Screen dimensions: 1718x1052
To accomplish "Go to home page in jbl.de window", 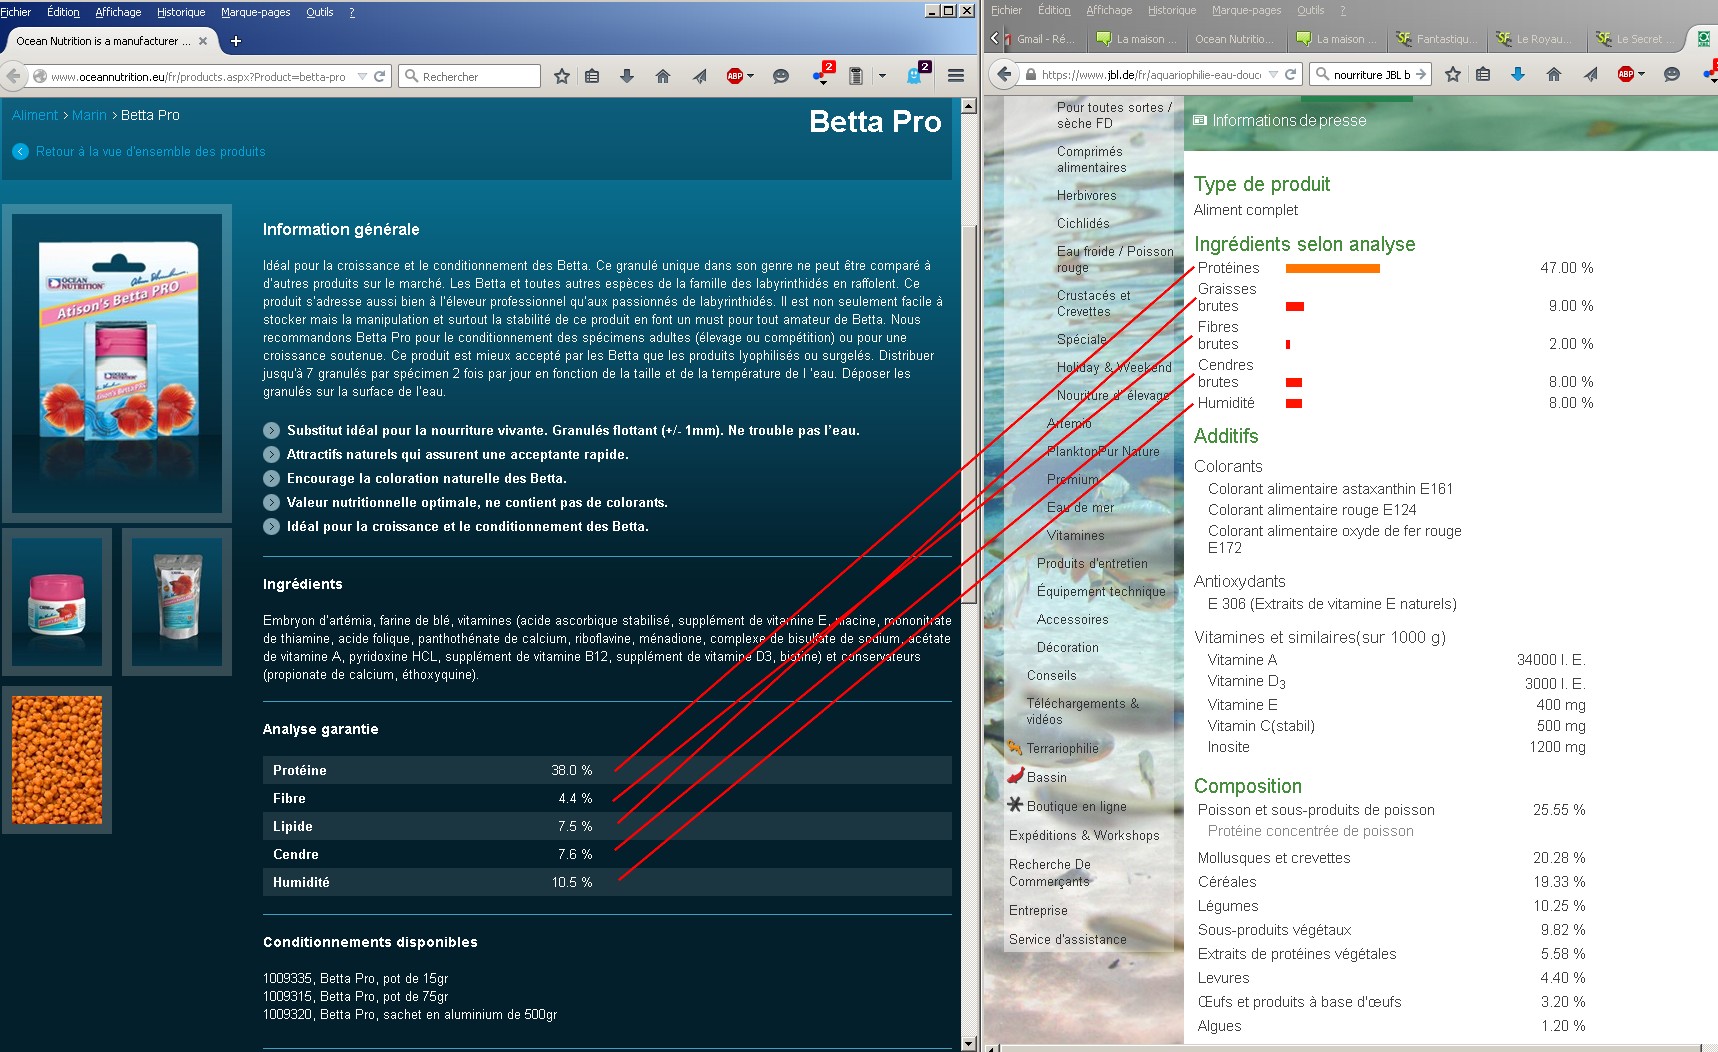I will [x=1553, y=74].
